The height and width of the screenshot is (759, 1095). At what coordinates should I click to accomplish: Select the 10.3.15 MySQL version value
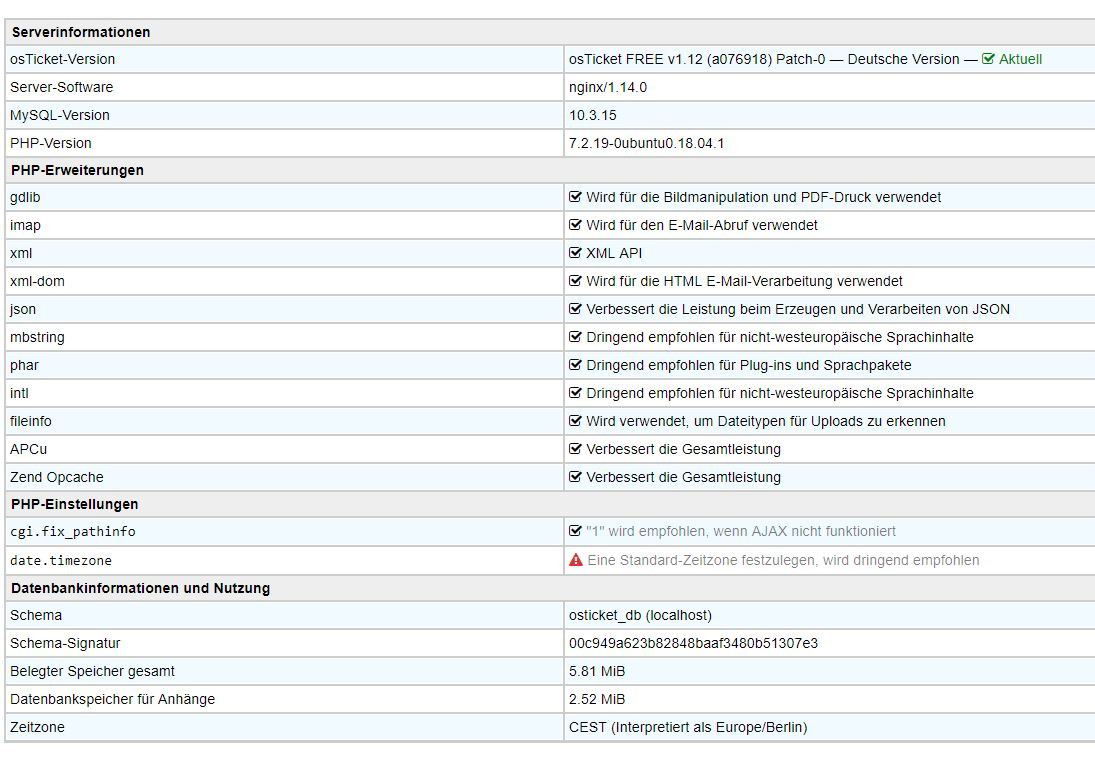(x=593, y=115)
